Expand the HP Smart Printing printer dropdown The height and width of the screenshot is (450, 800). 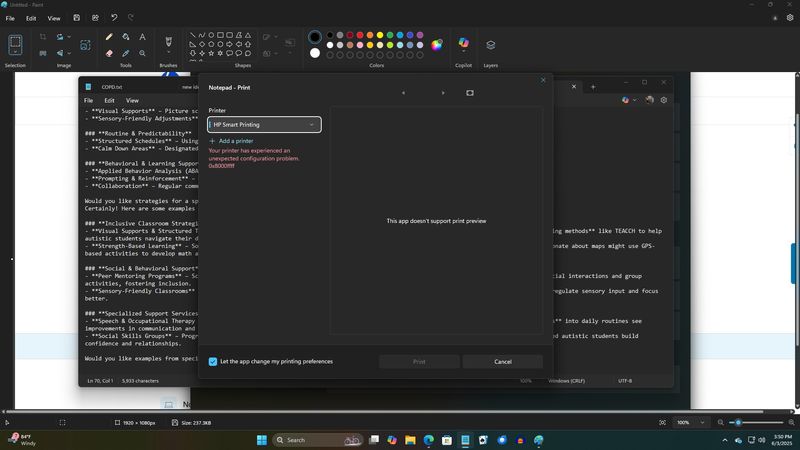[x=311, y=125]
